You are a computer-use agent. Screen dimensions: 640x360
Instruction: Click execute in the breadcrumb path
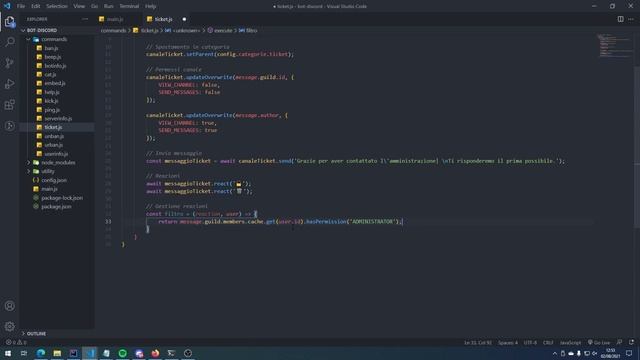tap(223, 31)
